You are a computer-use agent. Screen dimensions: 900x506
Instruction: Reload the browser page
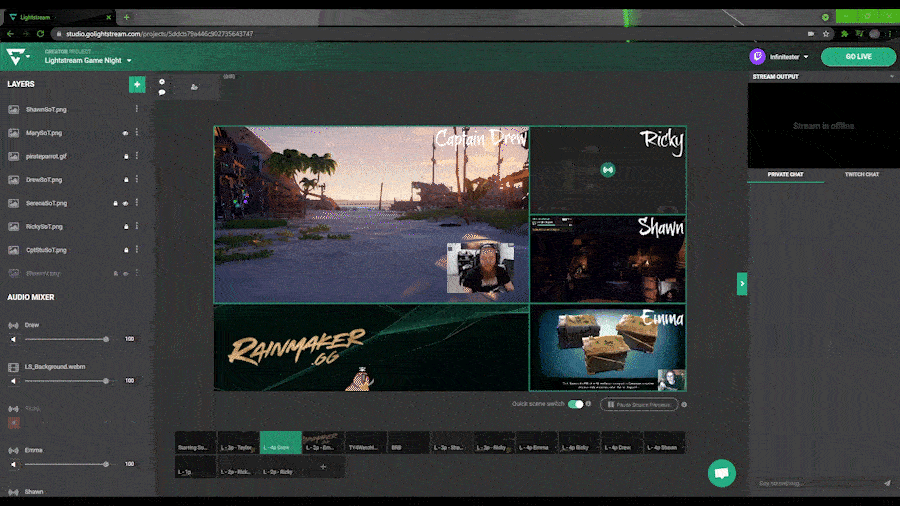40,34
